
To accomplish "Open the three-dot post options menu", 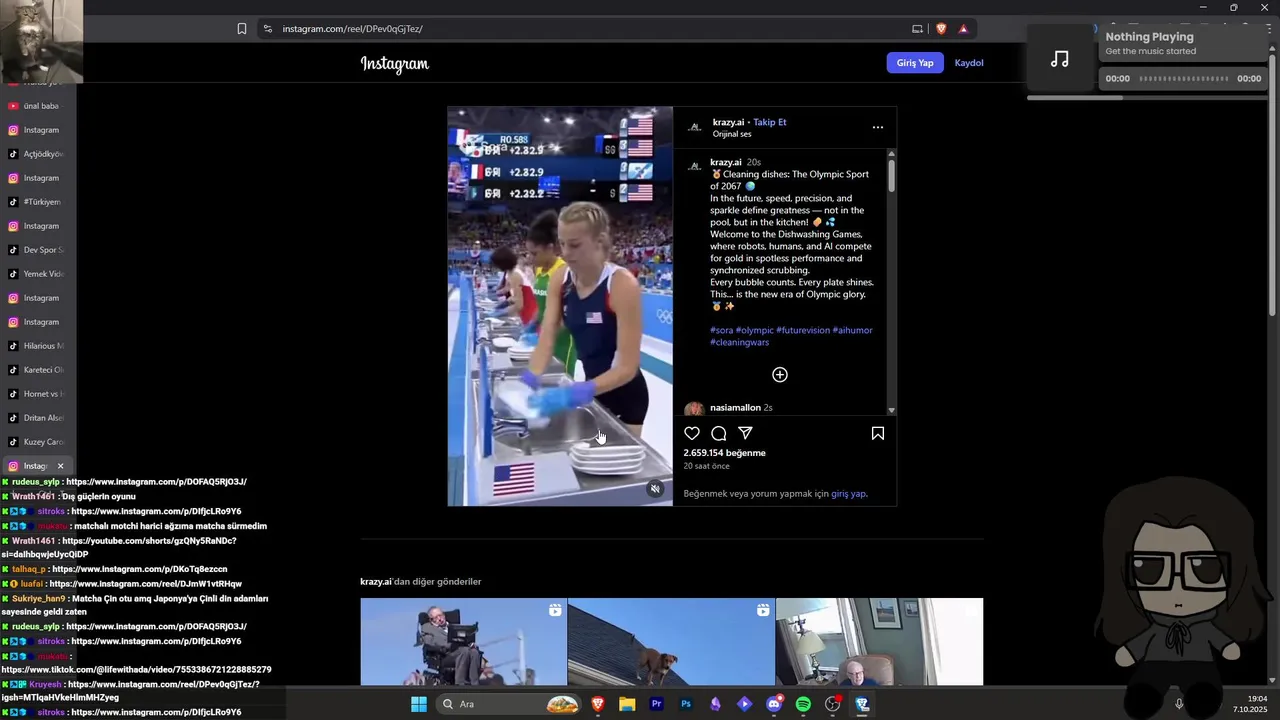I will point(877,127).
